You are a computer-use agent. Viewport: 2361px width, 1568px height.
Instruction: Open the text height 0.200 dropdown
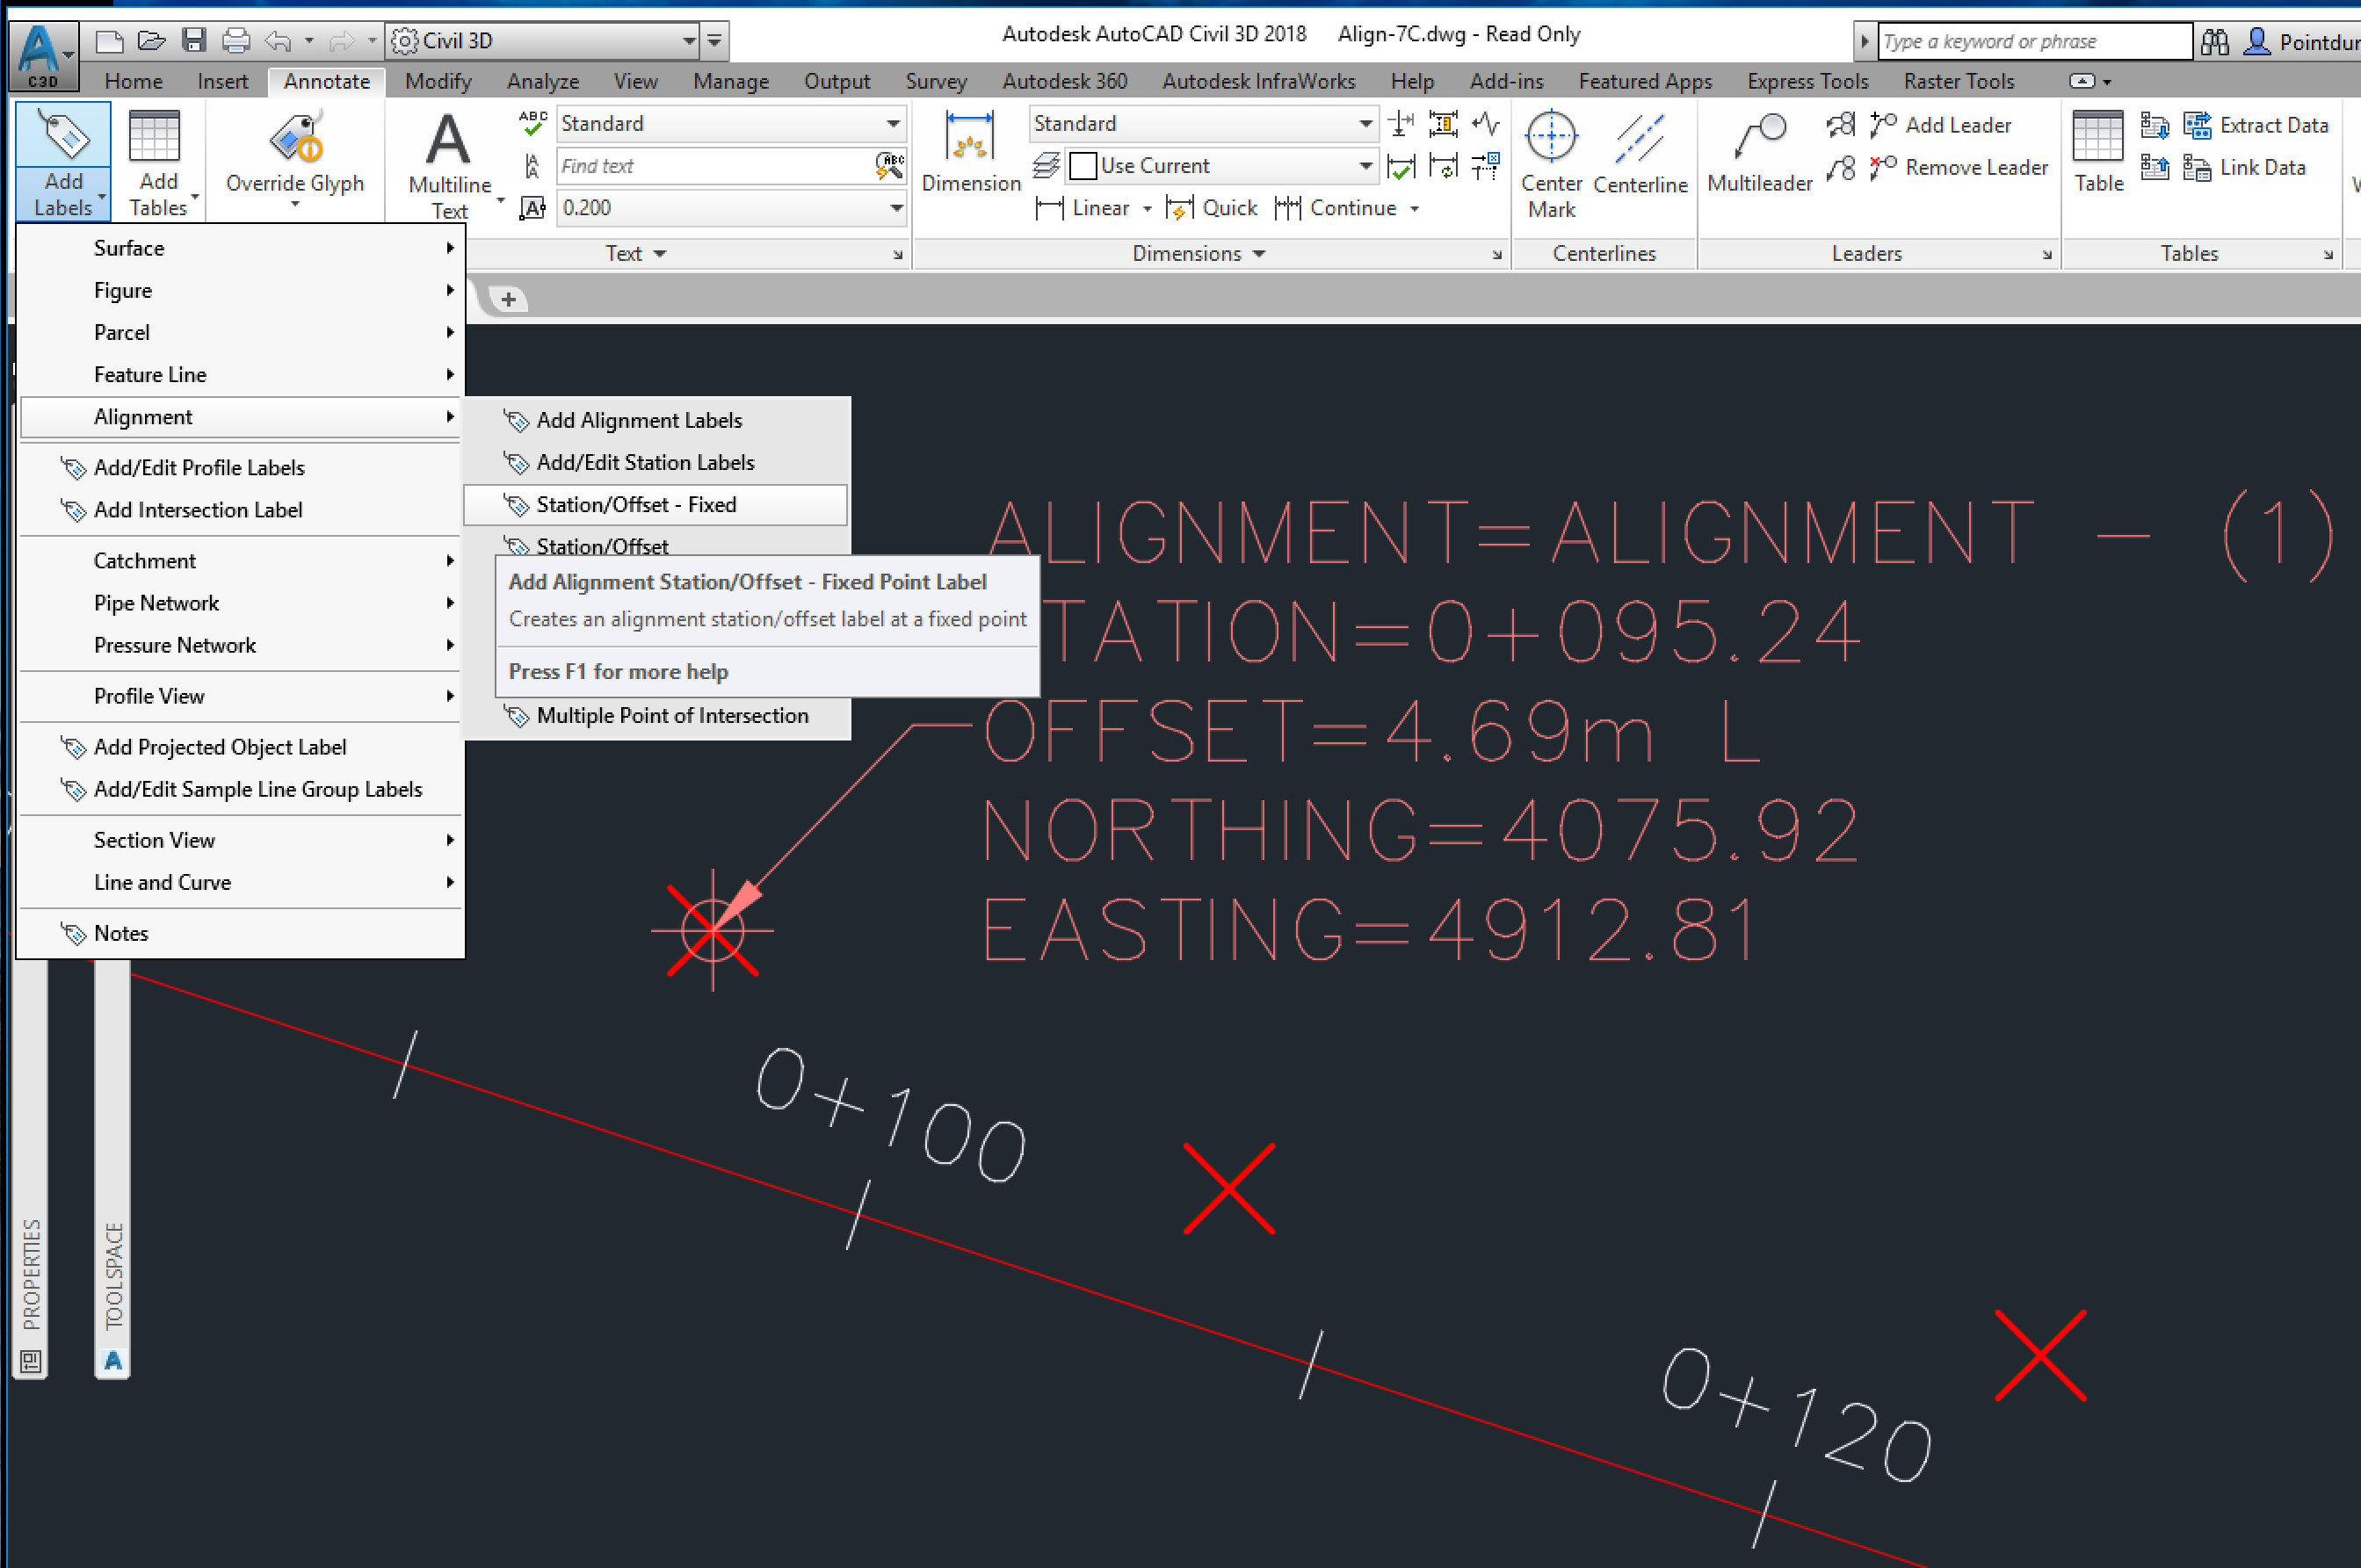[895, 208]
